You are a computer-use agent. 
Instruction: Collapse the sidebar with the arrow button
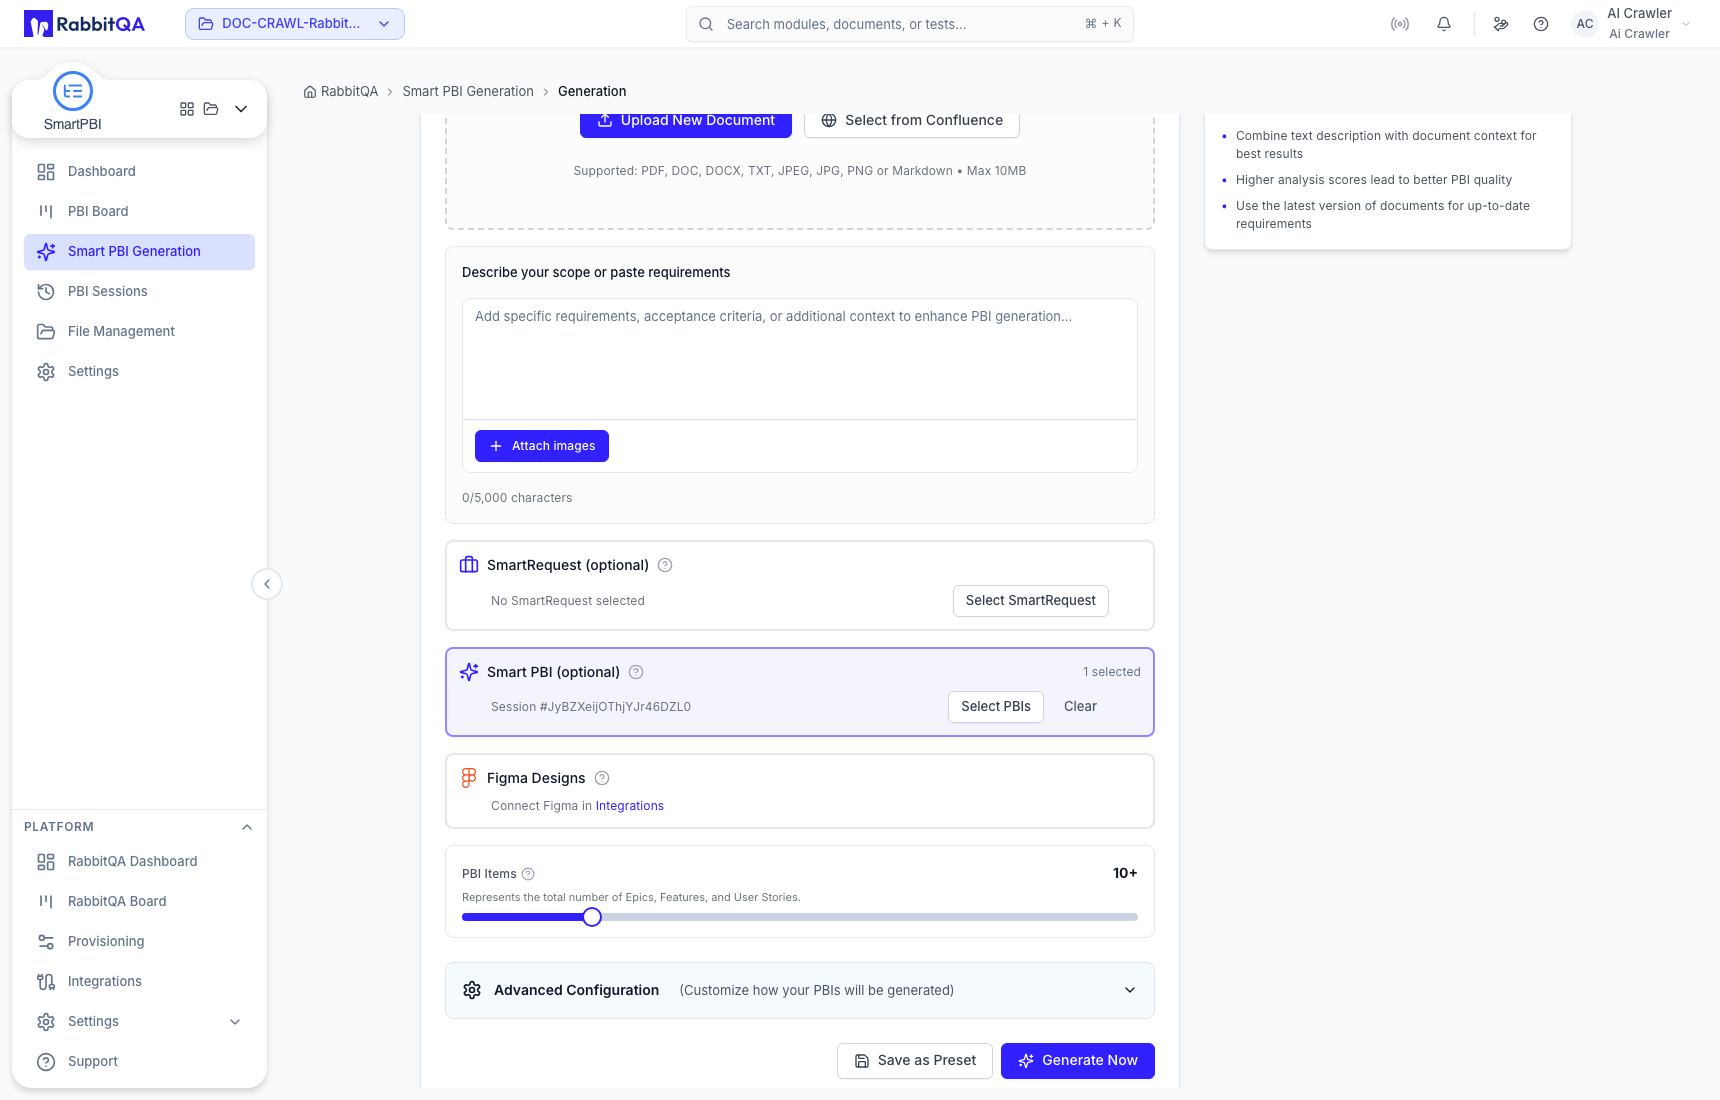267,584
